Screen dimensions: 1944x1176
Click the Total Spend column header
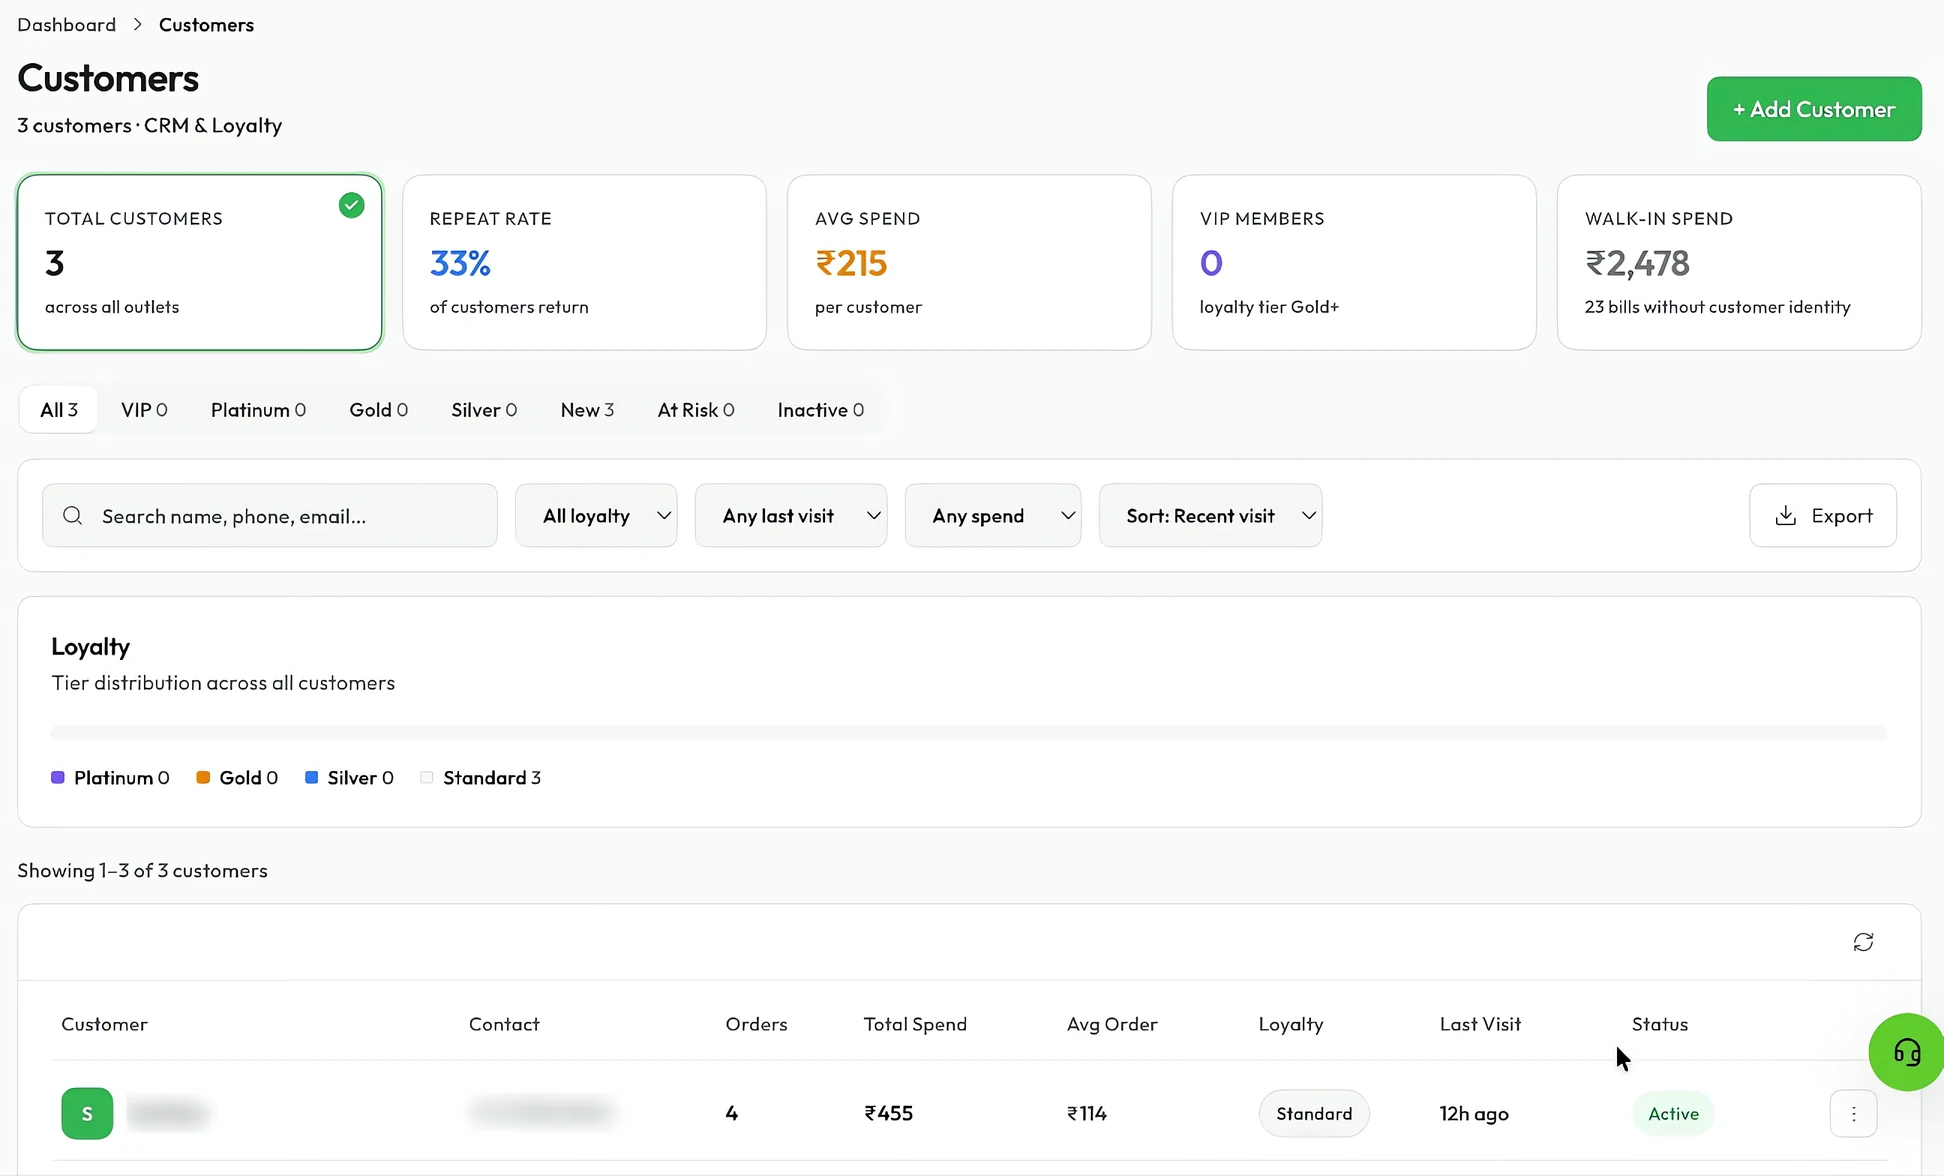click(915, 1024)
